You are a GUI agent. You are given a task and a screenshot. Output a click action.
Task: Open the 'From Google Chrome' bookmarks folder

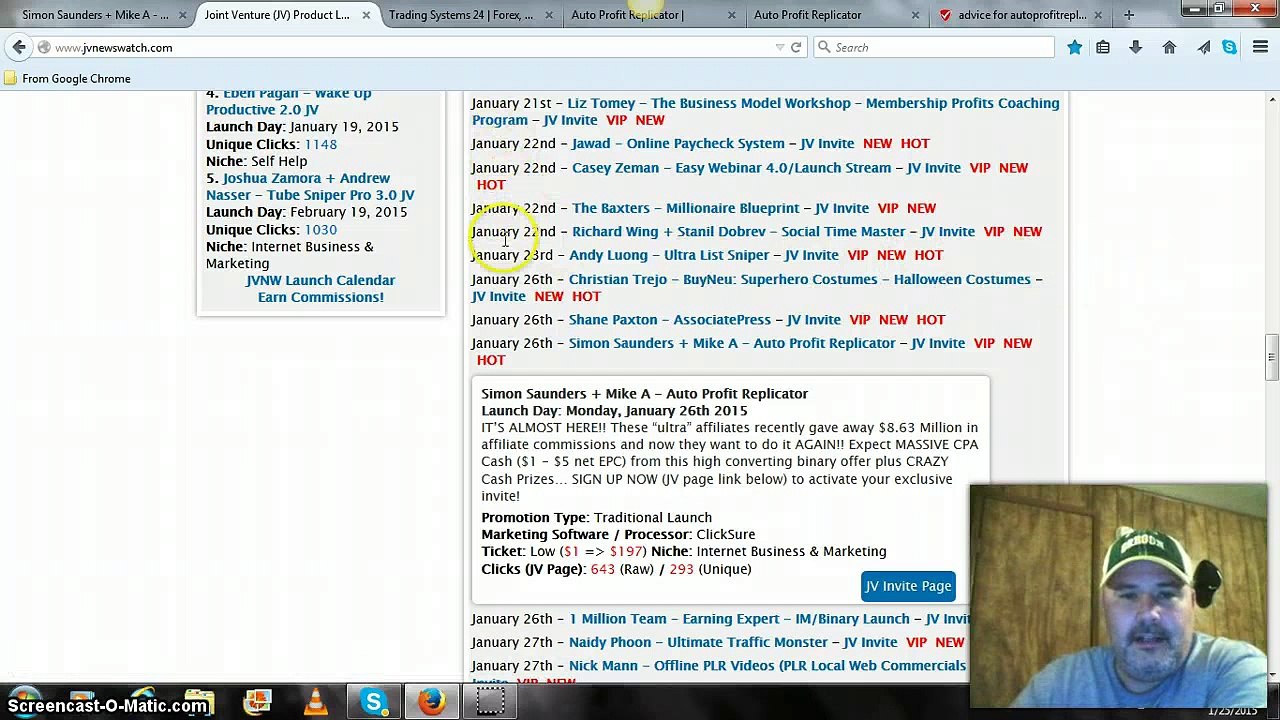pyautogui.click(x=68, y=78)
